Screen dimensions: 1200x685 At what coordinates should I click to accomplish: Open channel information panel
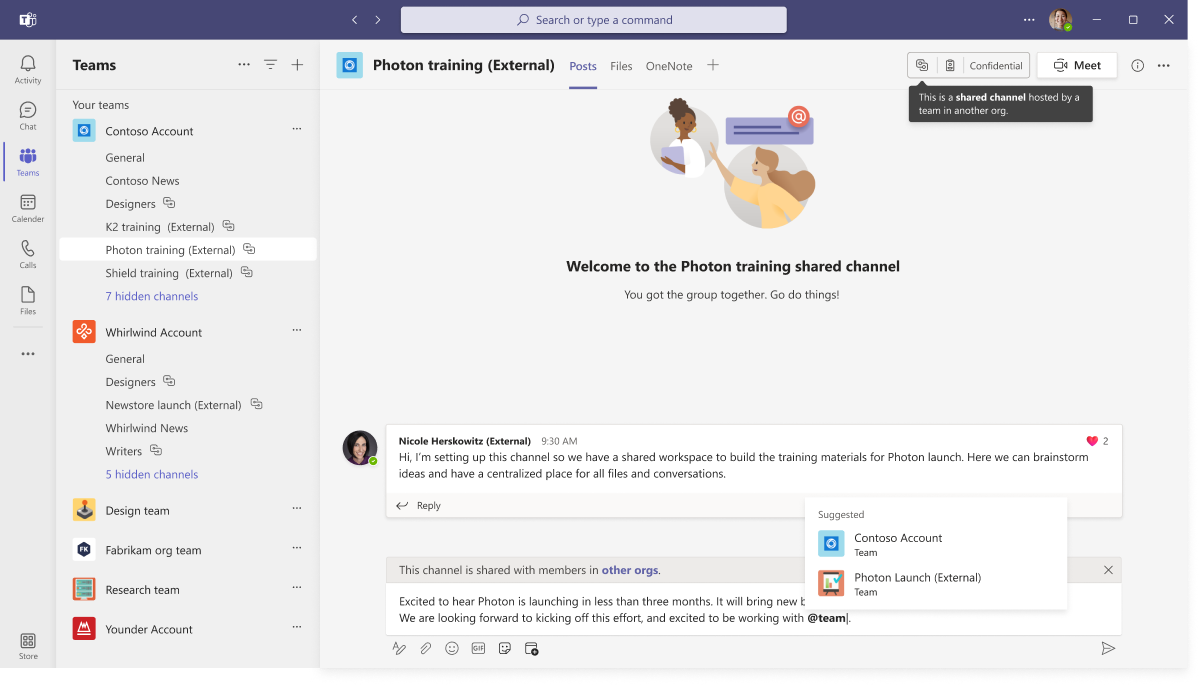pos(1137,65)
